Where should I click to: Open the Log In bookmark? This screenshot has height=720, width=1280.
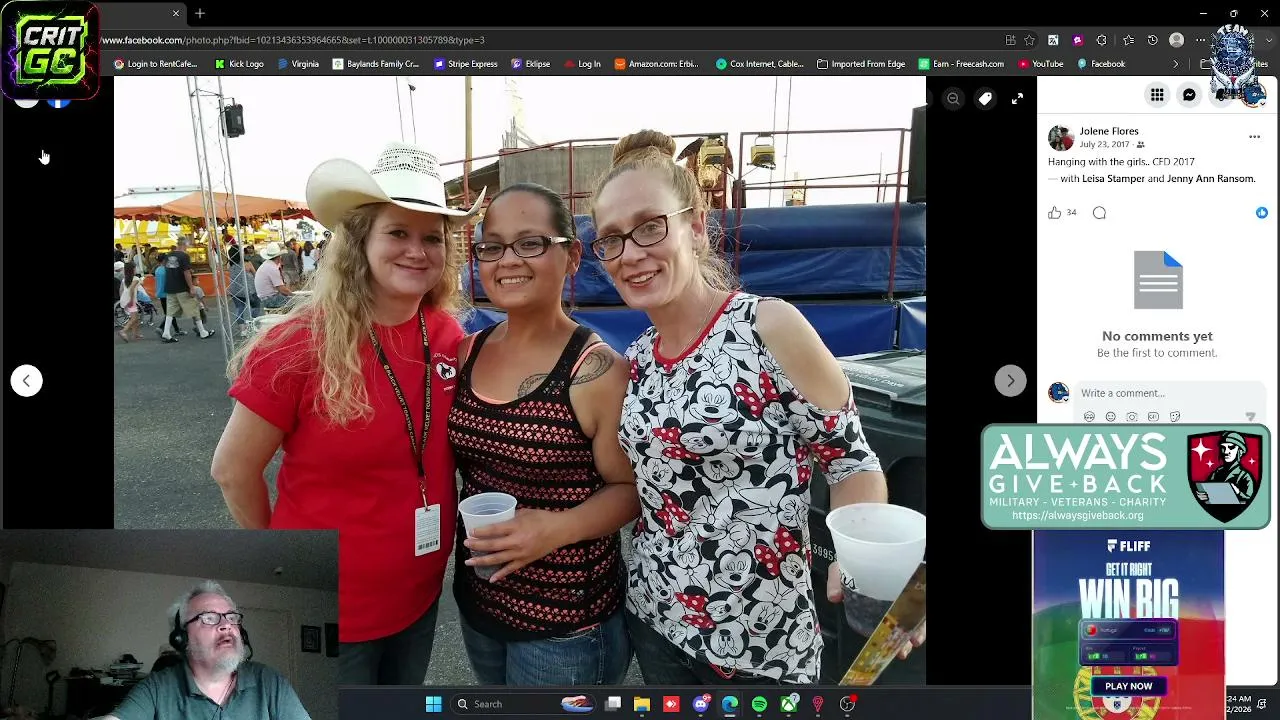(582, 64)
